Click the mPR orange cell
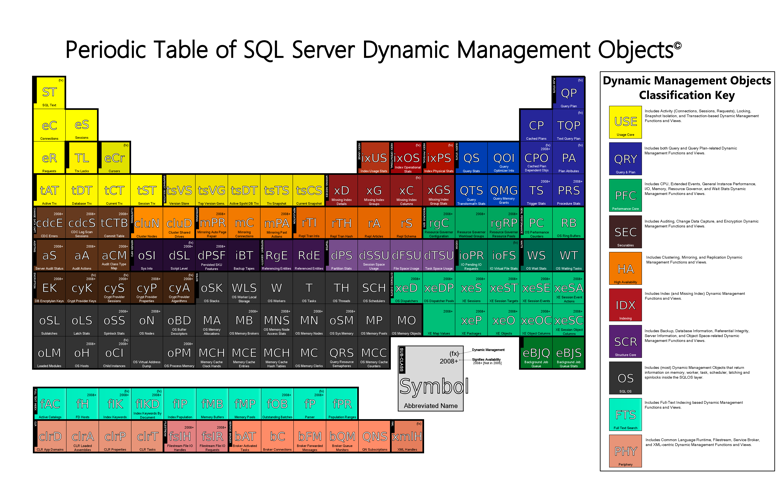 (211, 223)
